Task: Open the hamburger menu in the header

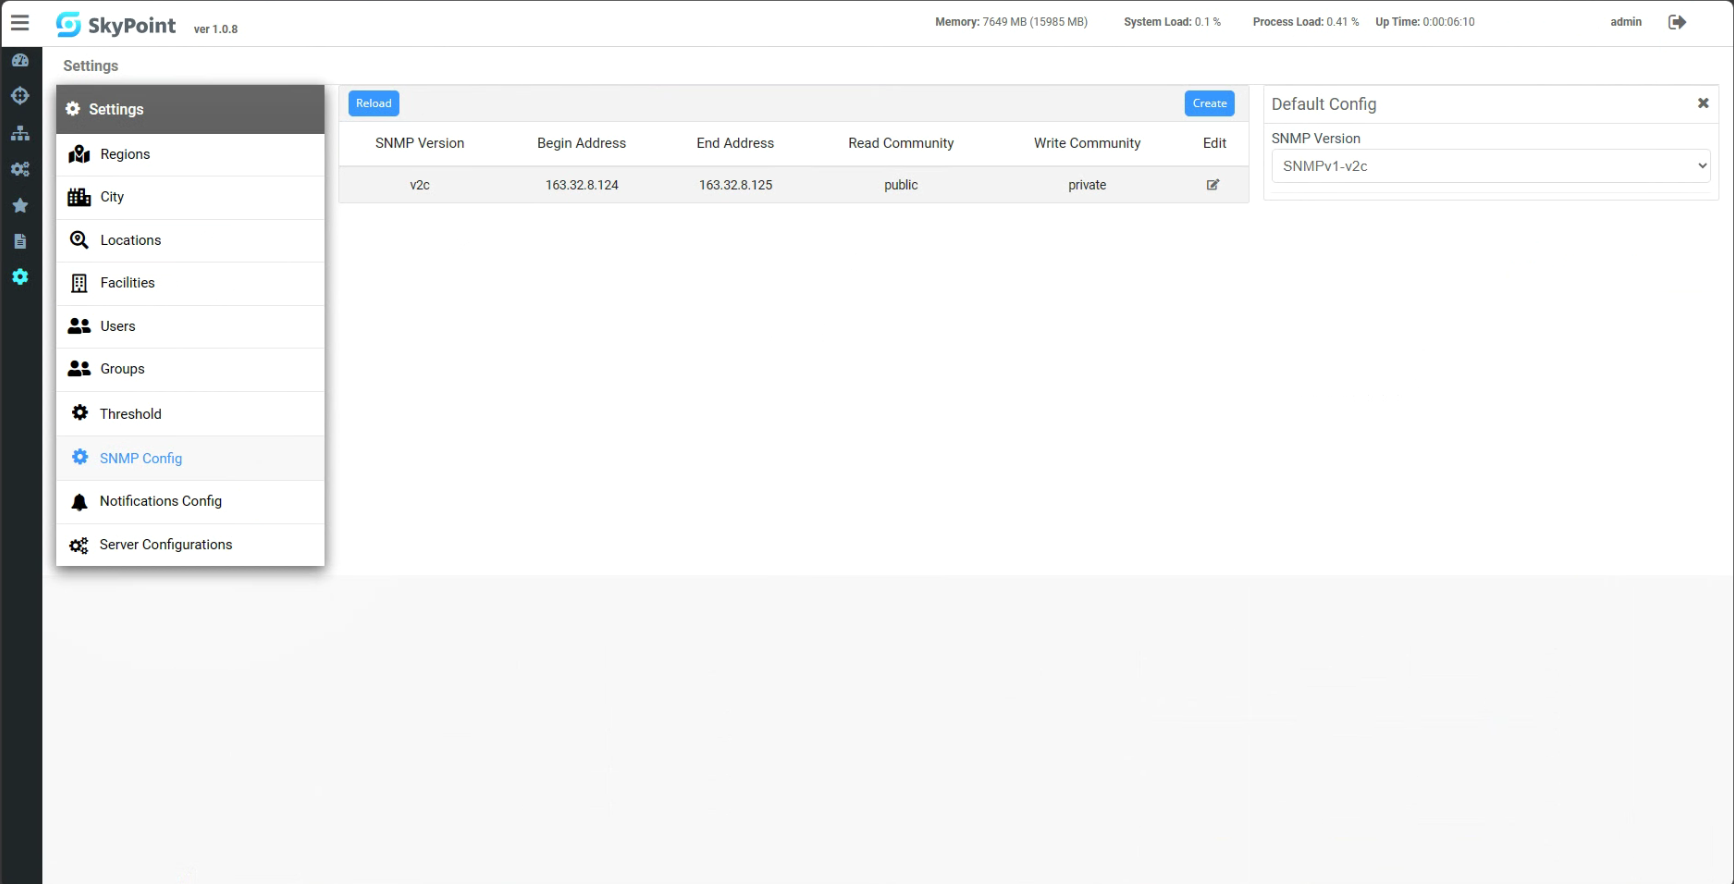Action: click(x=20, y=22)
